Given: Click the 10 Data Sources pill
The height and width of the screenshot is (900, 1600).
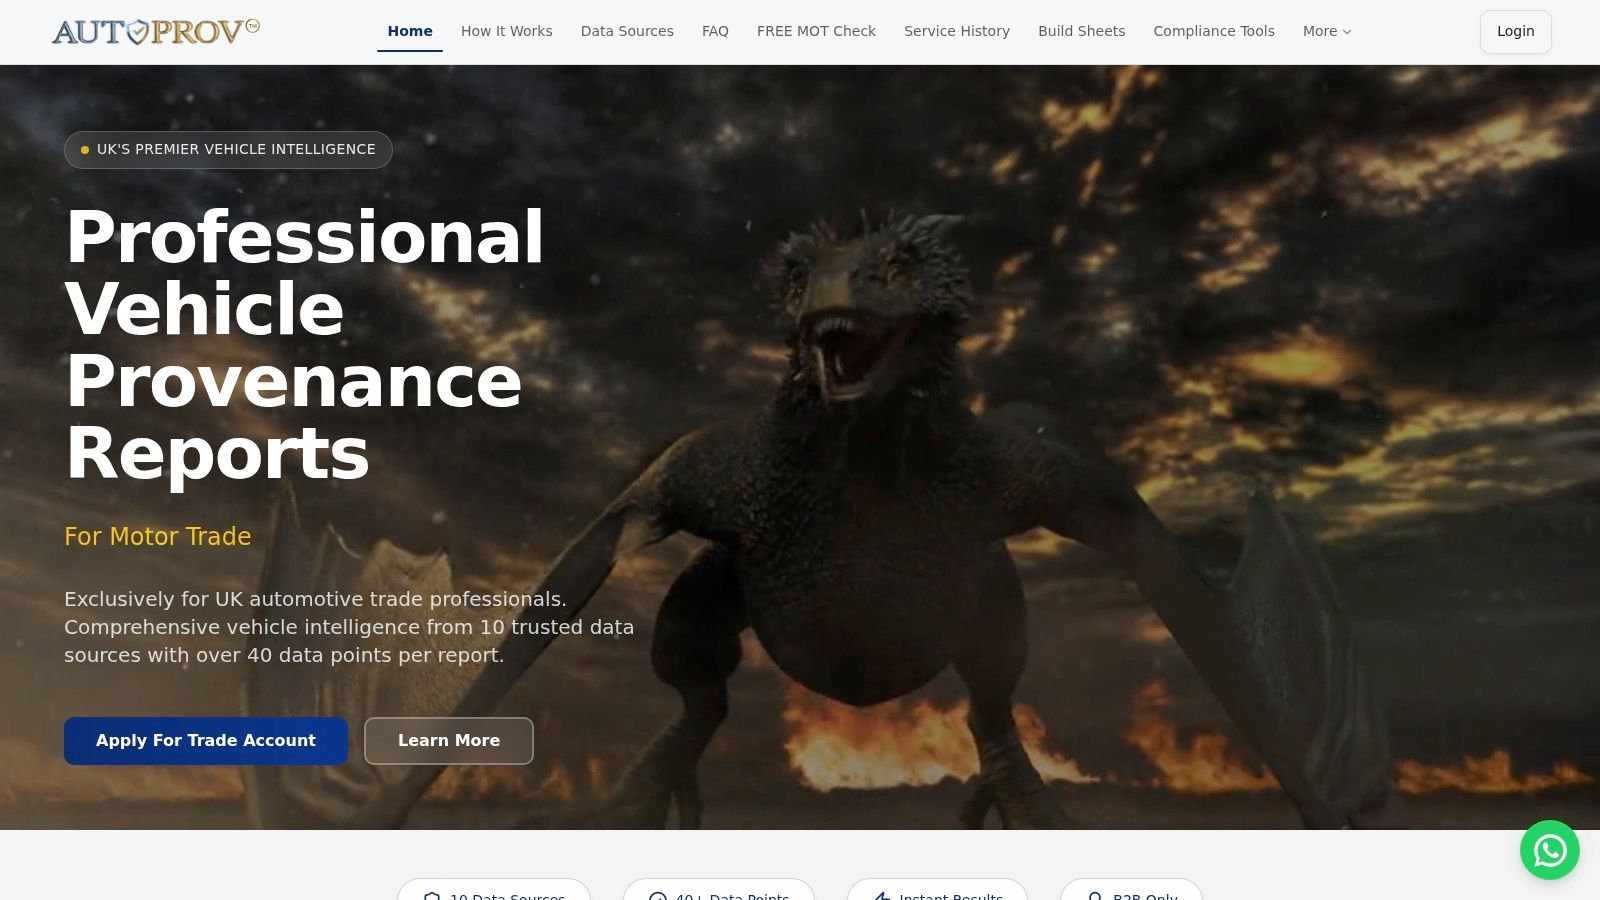Looking at the screenshot, I should 494,889.
